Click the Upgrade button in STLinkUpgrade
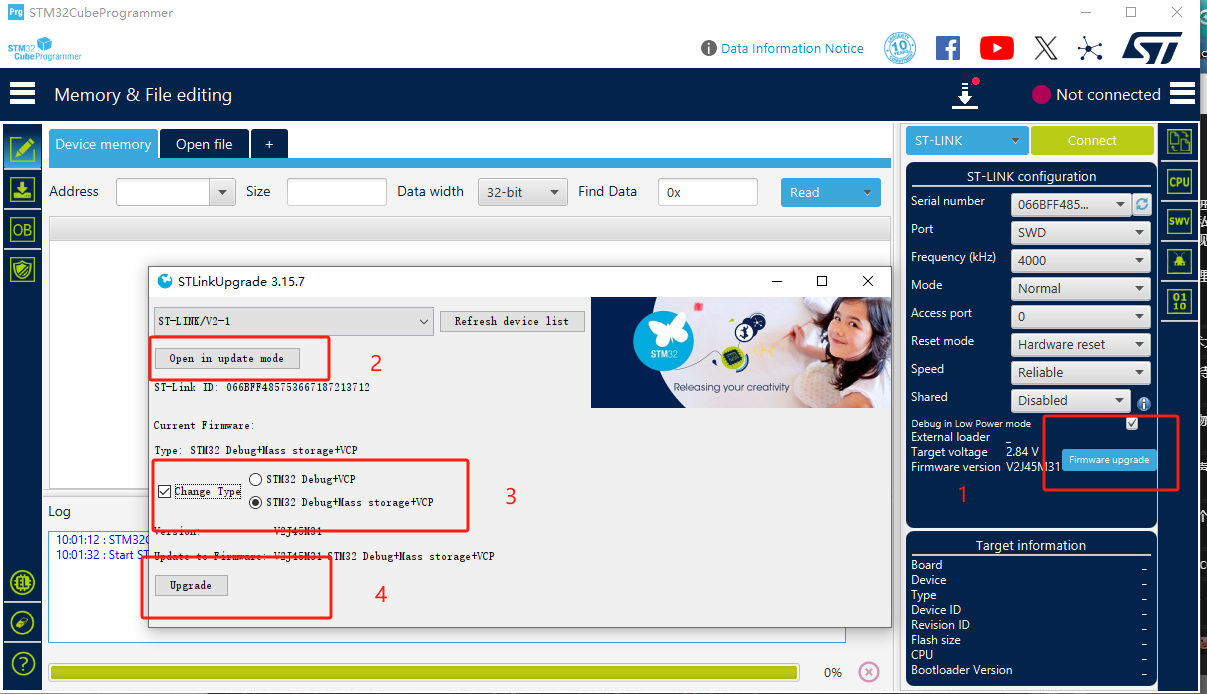The width and height of the screenshot is (1207, 694). click(191, 585)
